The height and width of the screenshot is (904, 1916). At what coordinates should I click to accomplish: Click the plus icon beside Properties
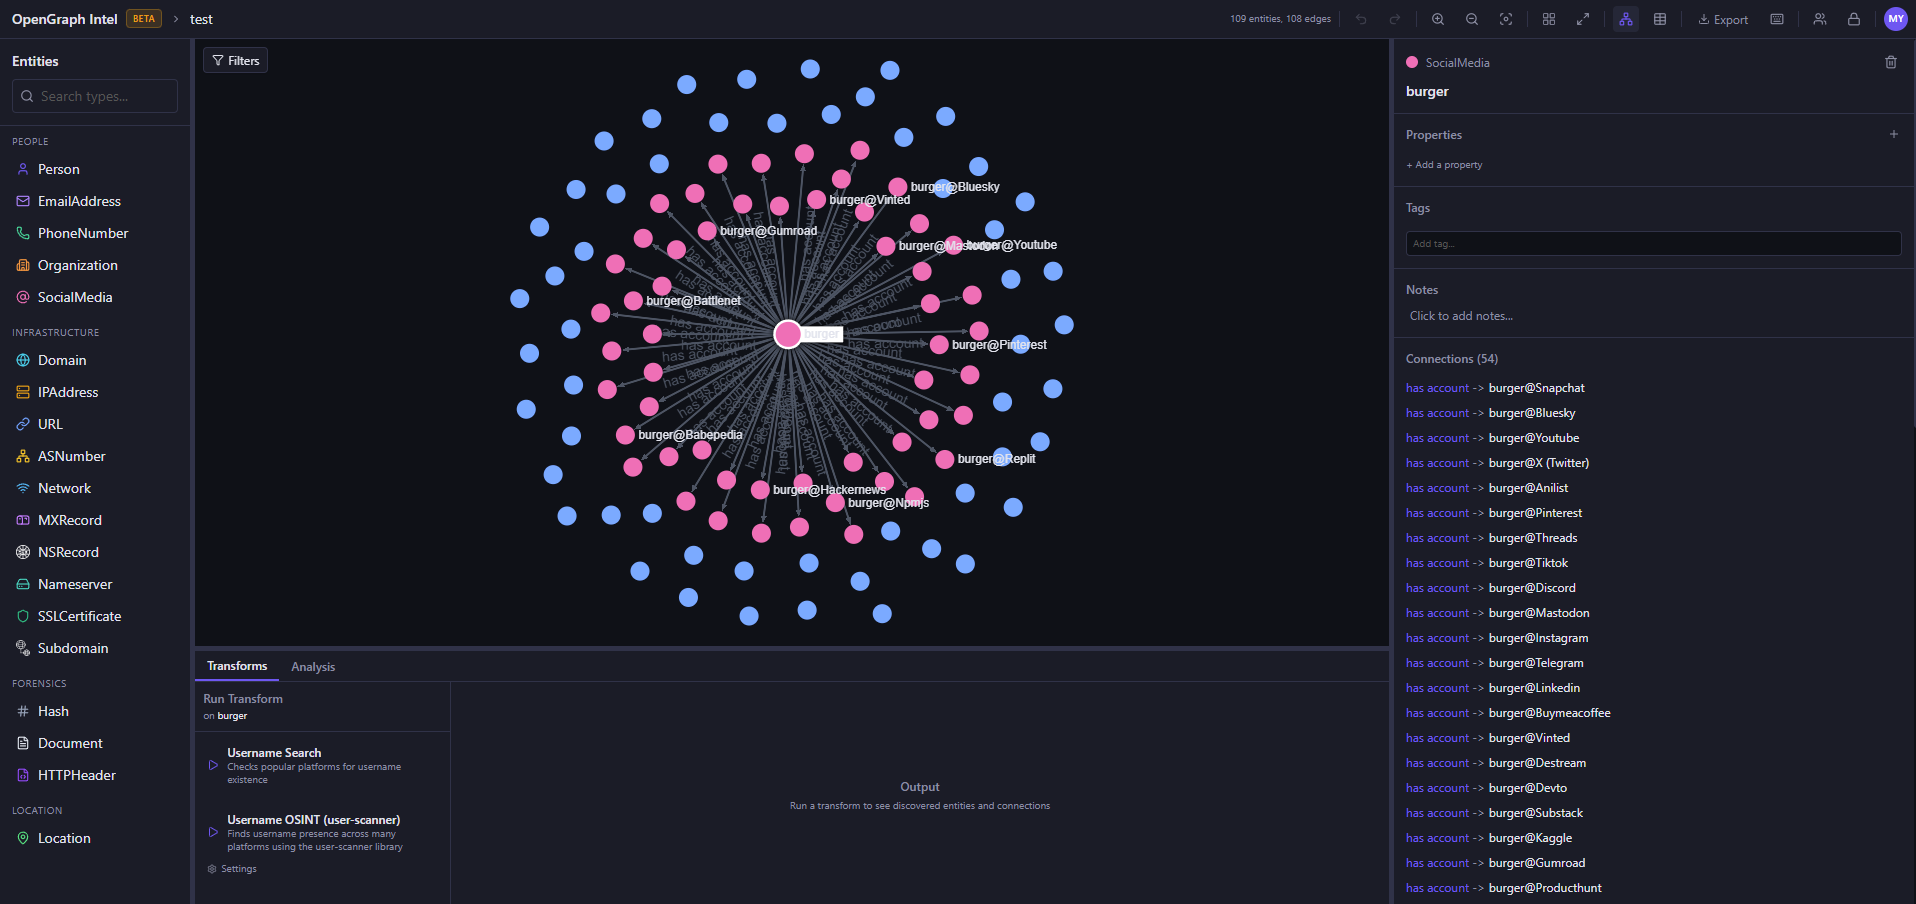coord(1893,134)
